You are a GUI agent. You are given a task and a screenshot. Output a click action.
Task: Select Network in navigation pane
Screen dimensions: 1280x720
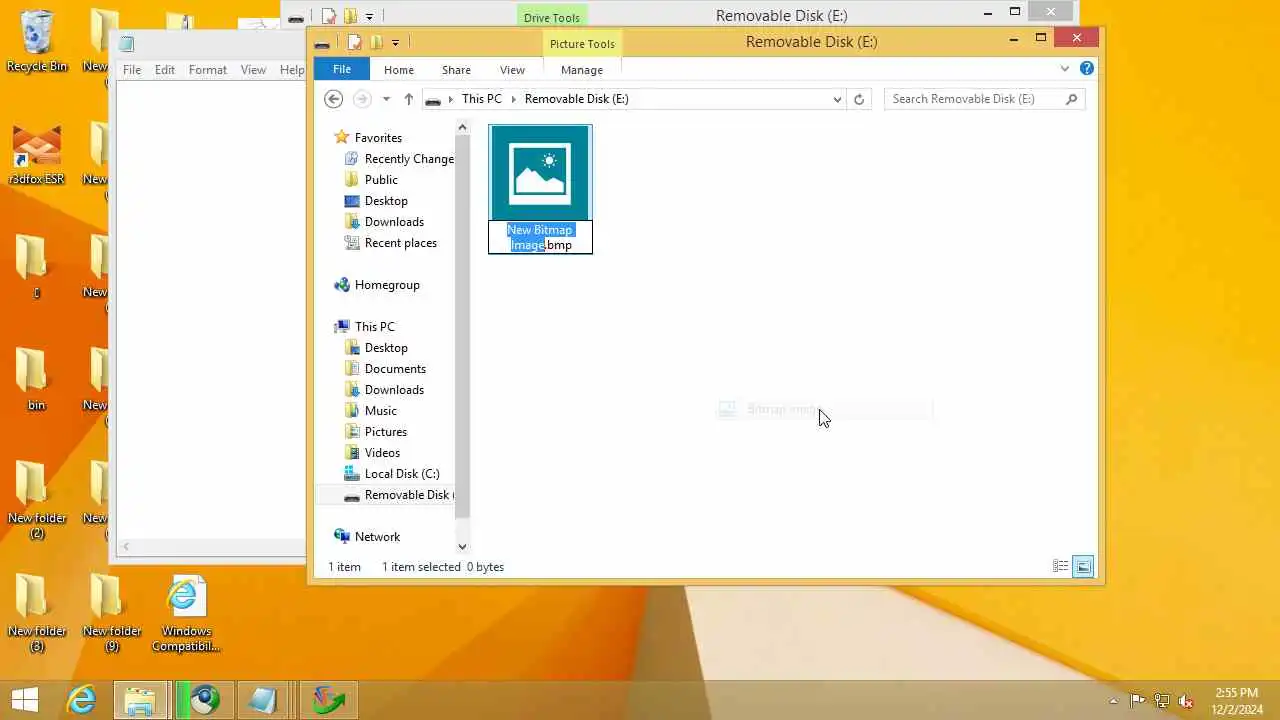(377, 537)
